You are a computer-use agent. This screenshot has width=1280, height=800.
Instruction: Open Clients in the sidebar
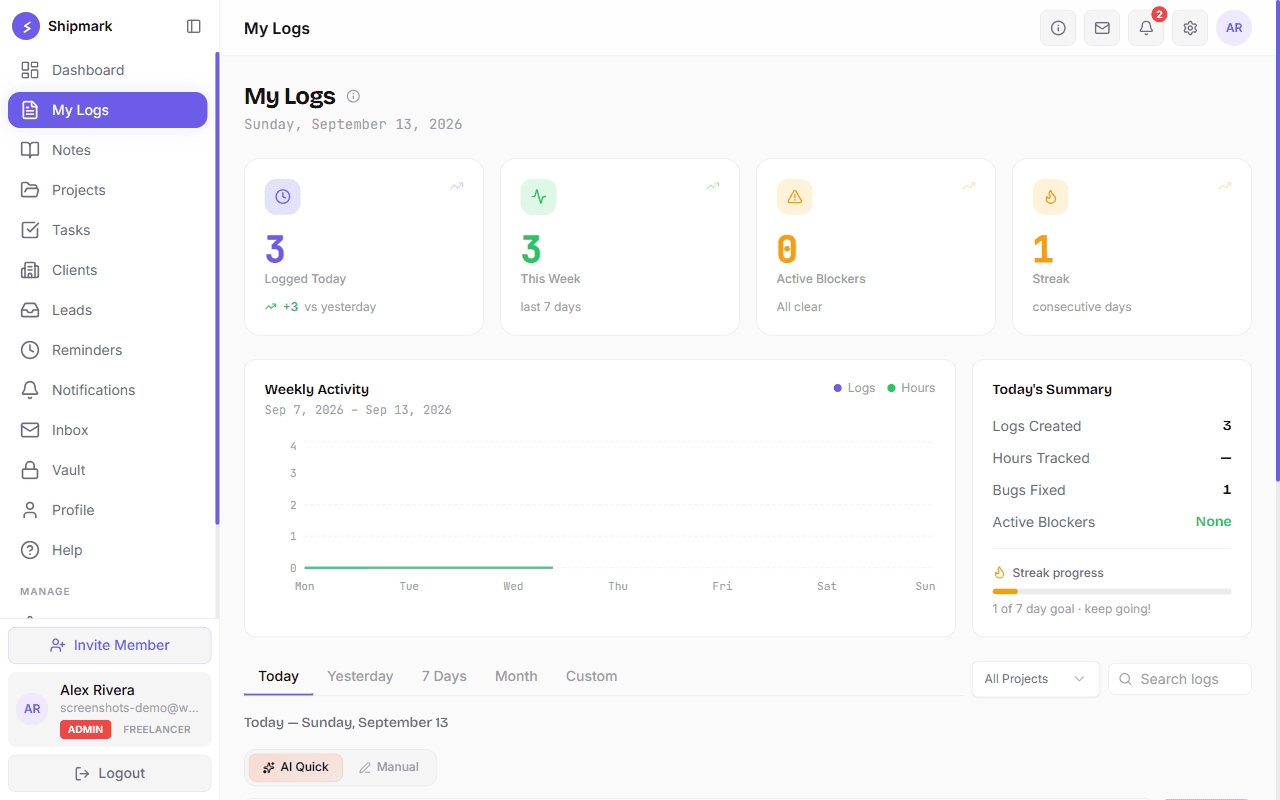tap(108, 270)
